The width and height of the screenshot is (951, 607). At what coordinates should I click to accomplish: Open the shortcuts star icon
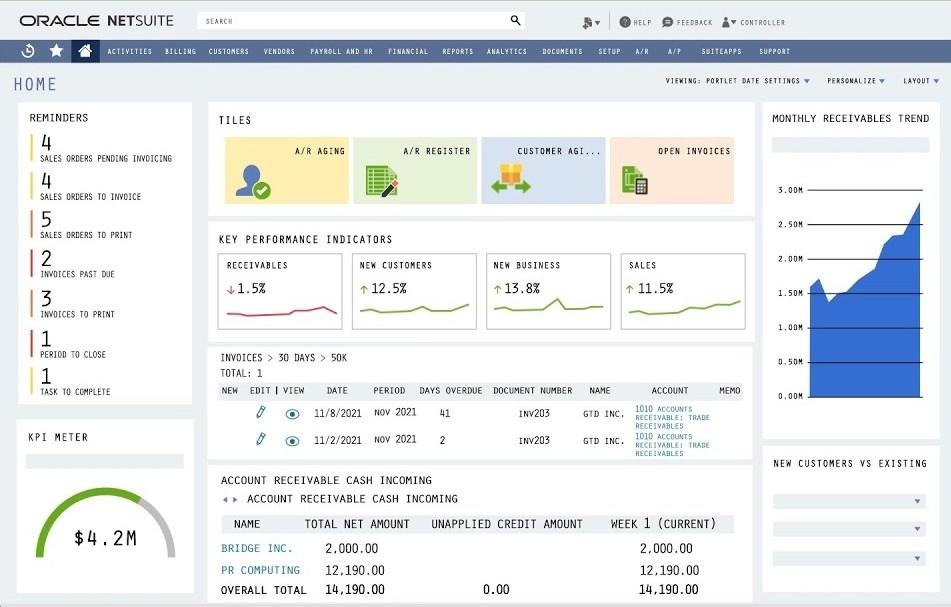coord(56,50)
